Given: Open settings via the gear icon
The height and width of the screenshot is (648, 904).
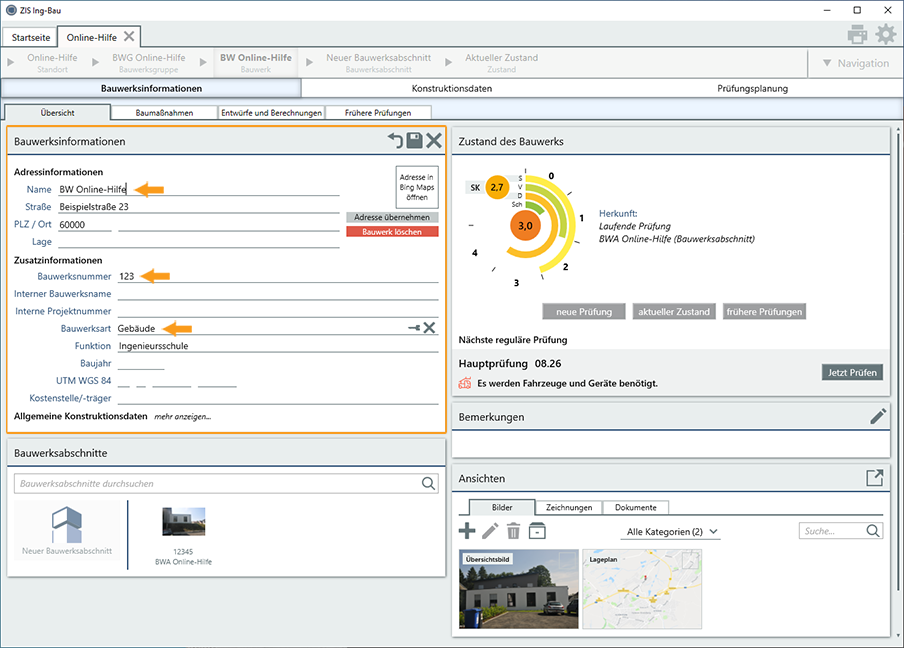Looking at the screenshot, I should tap(885, 35).
